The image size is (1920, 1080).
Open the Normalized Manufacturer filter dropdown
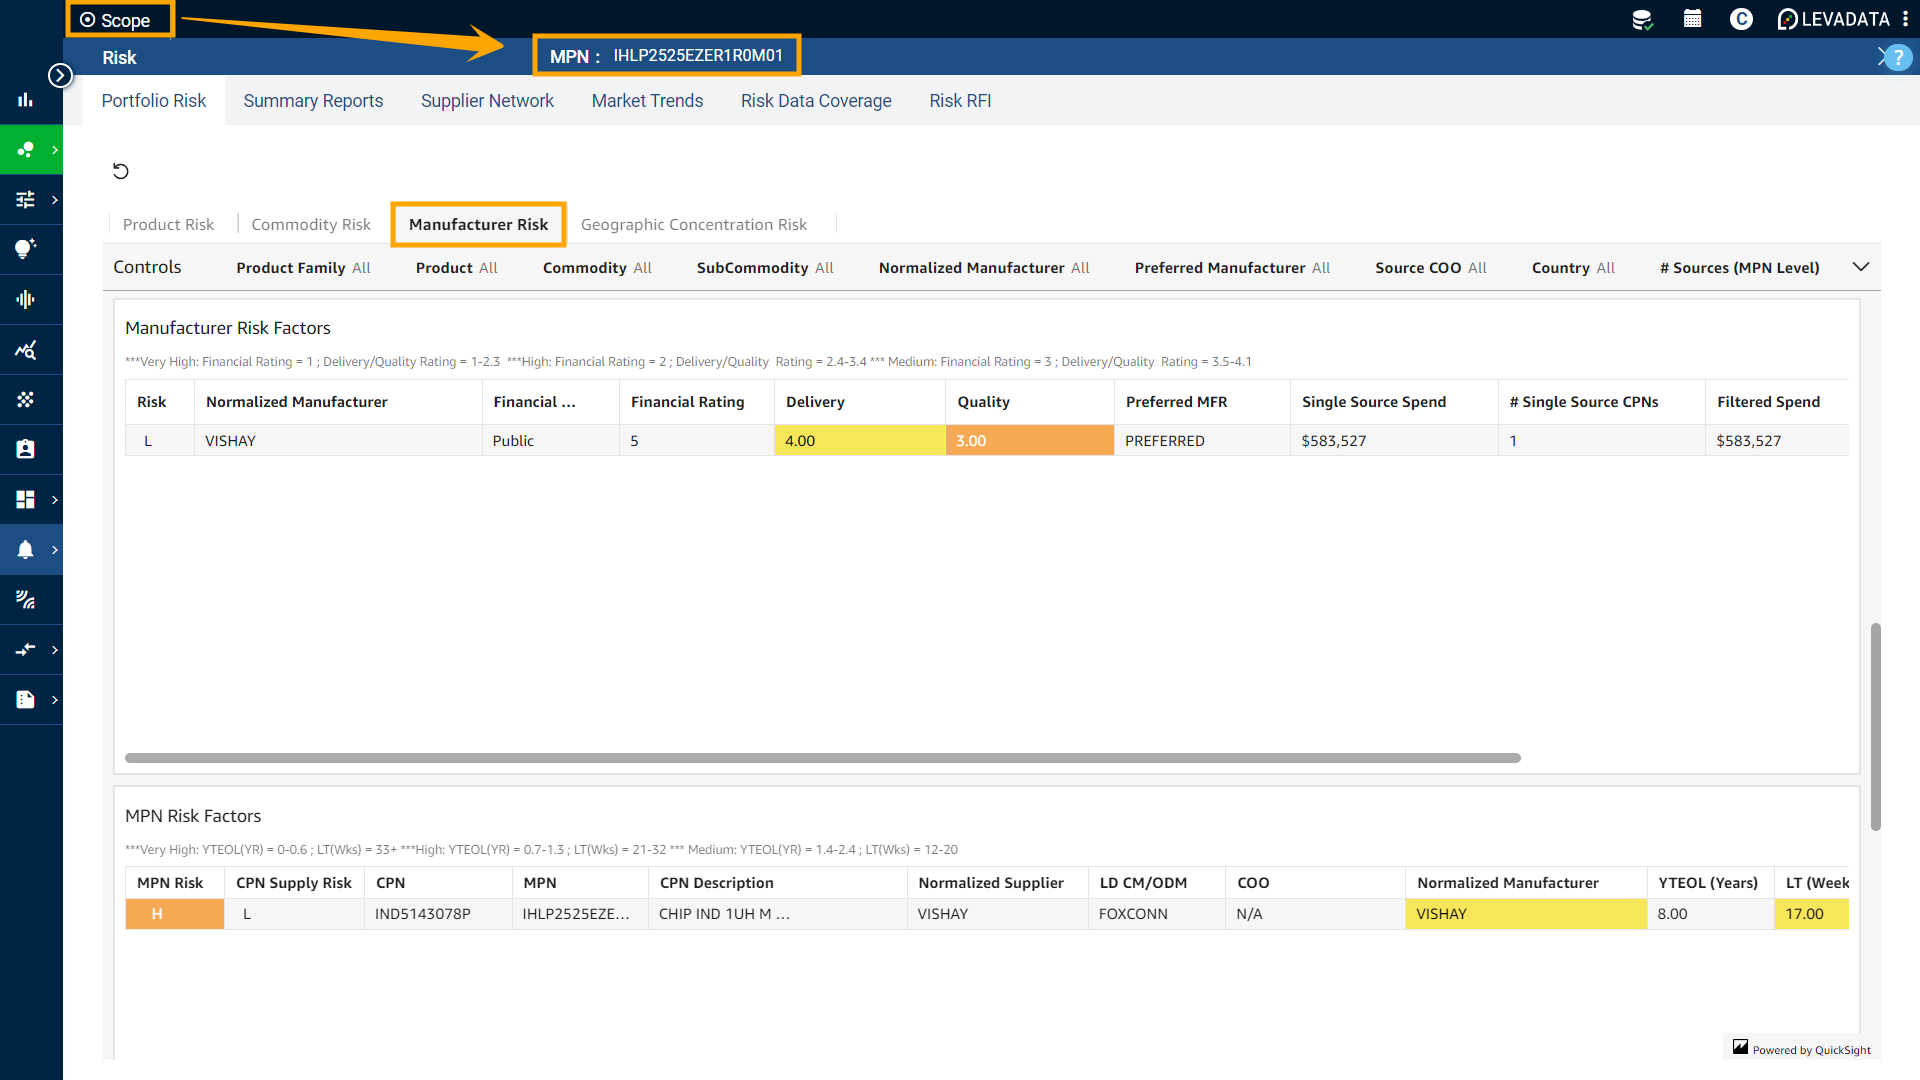point(983,268)
